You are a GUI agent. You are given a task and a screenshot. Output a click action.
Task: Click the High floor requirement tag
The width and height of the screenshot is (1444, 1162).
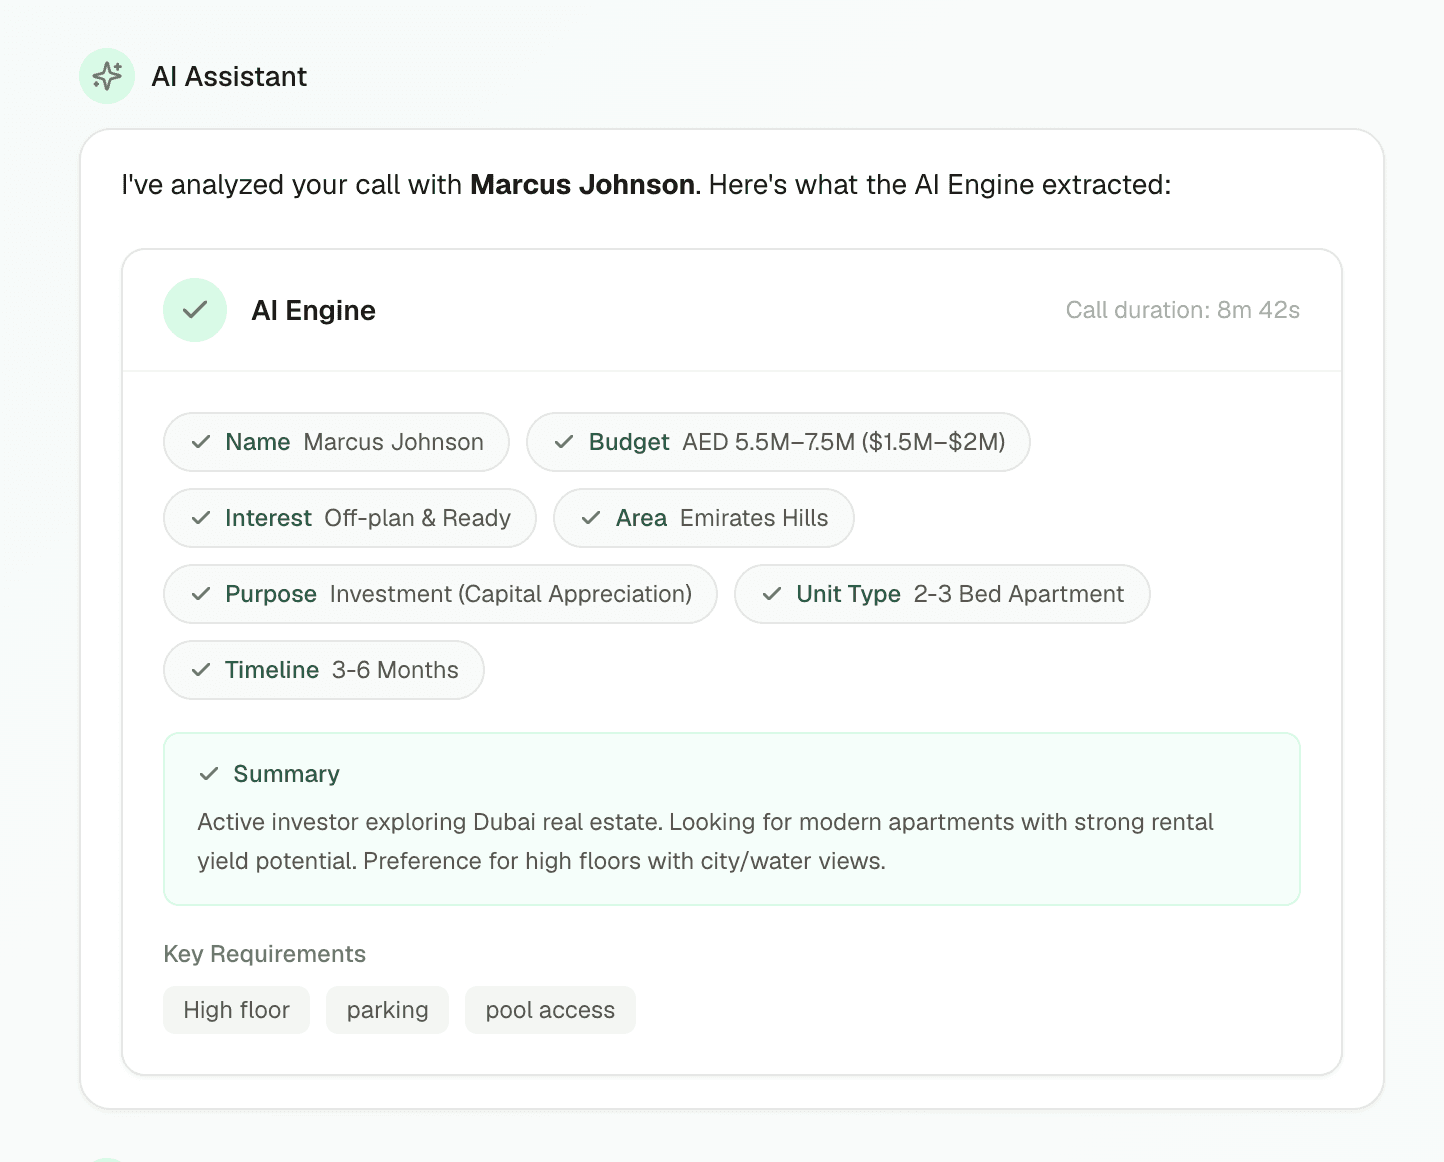point(236,1010)
